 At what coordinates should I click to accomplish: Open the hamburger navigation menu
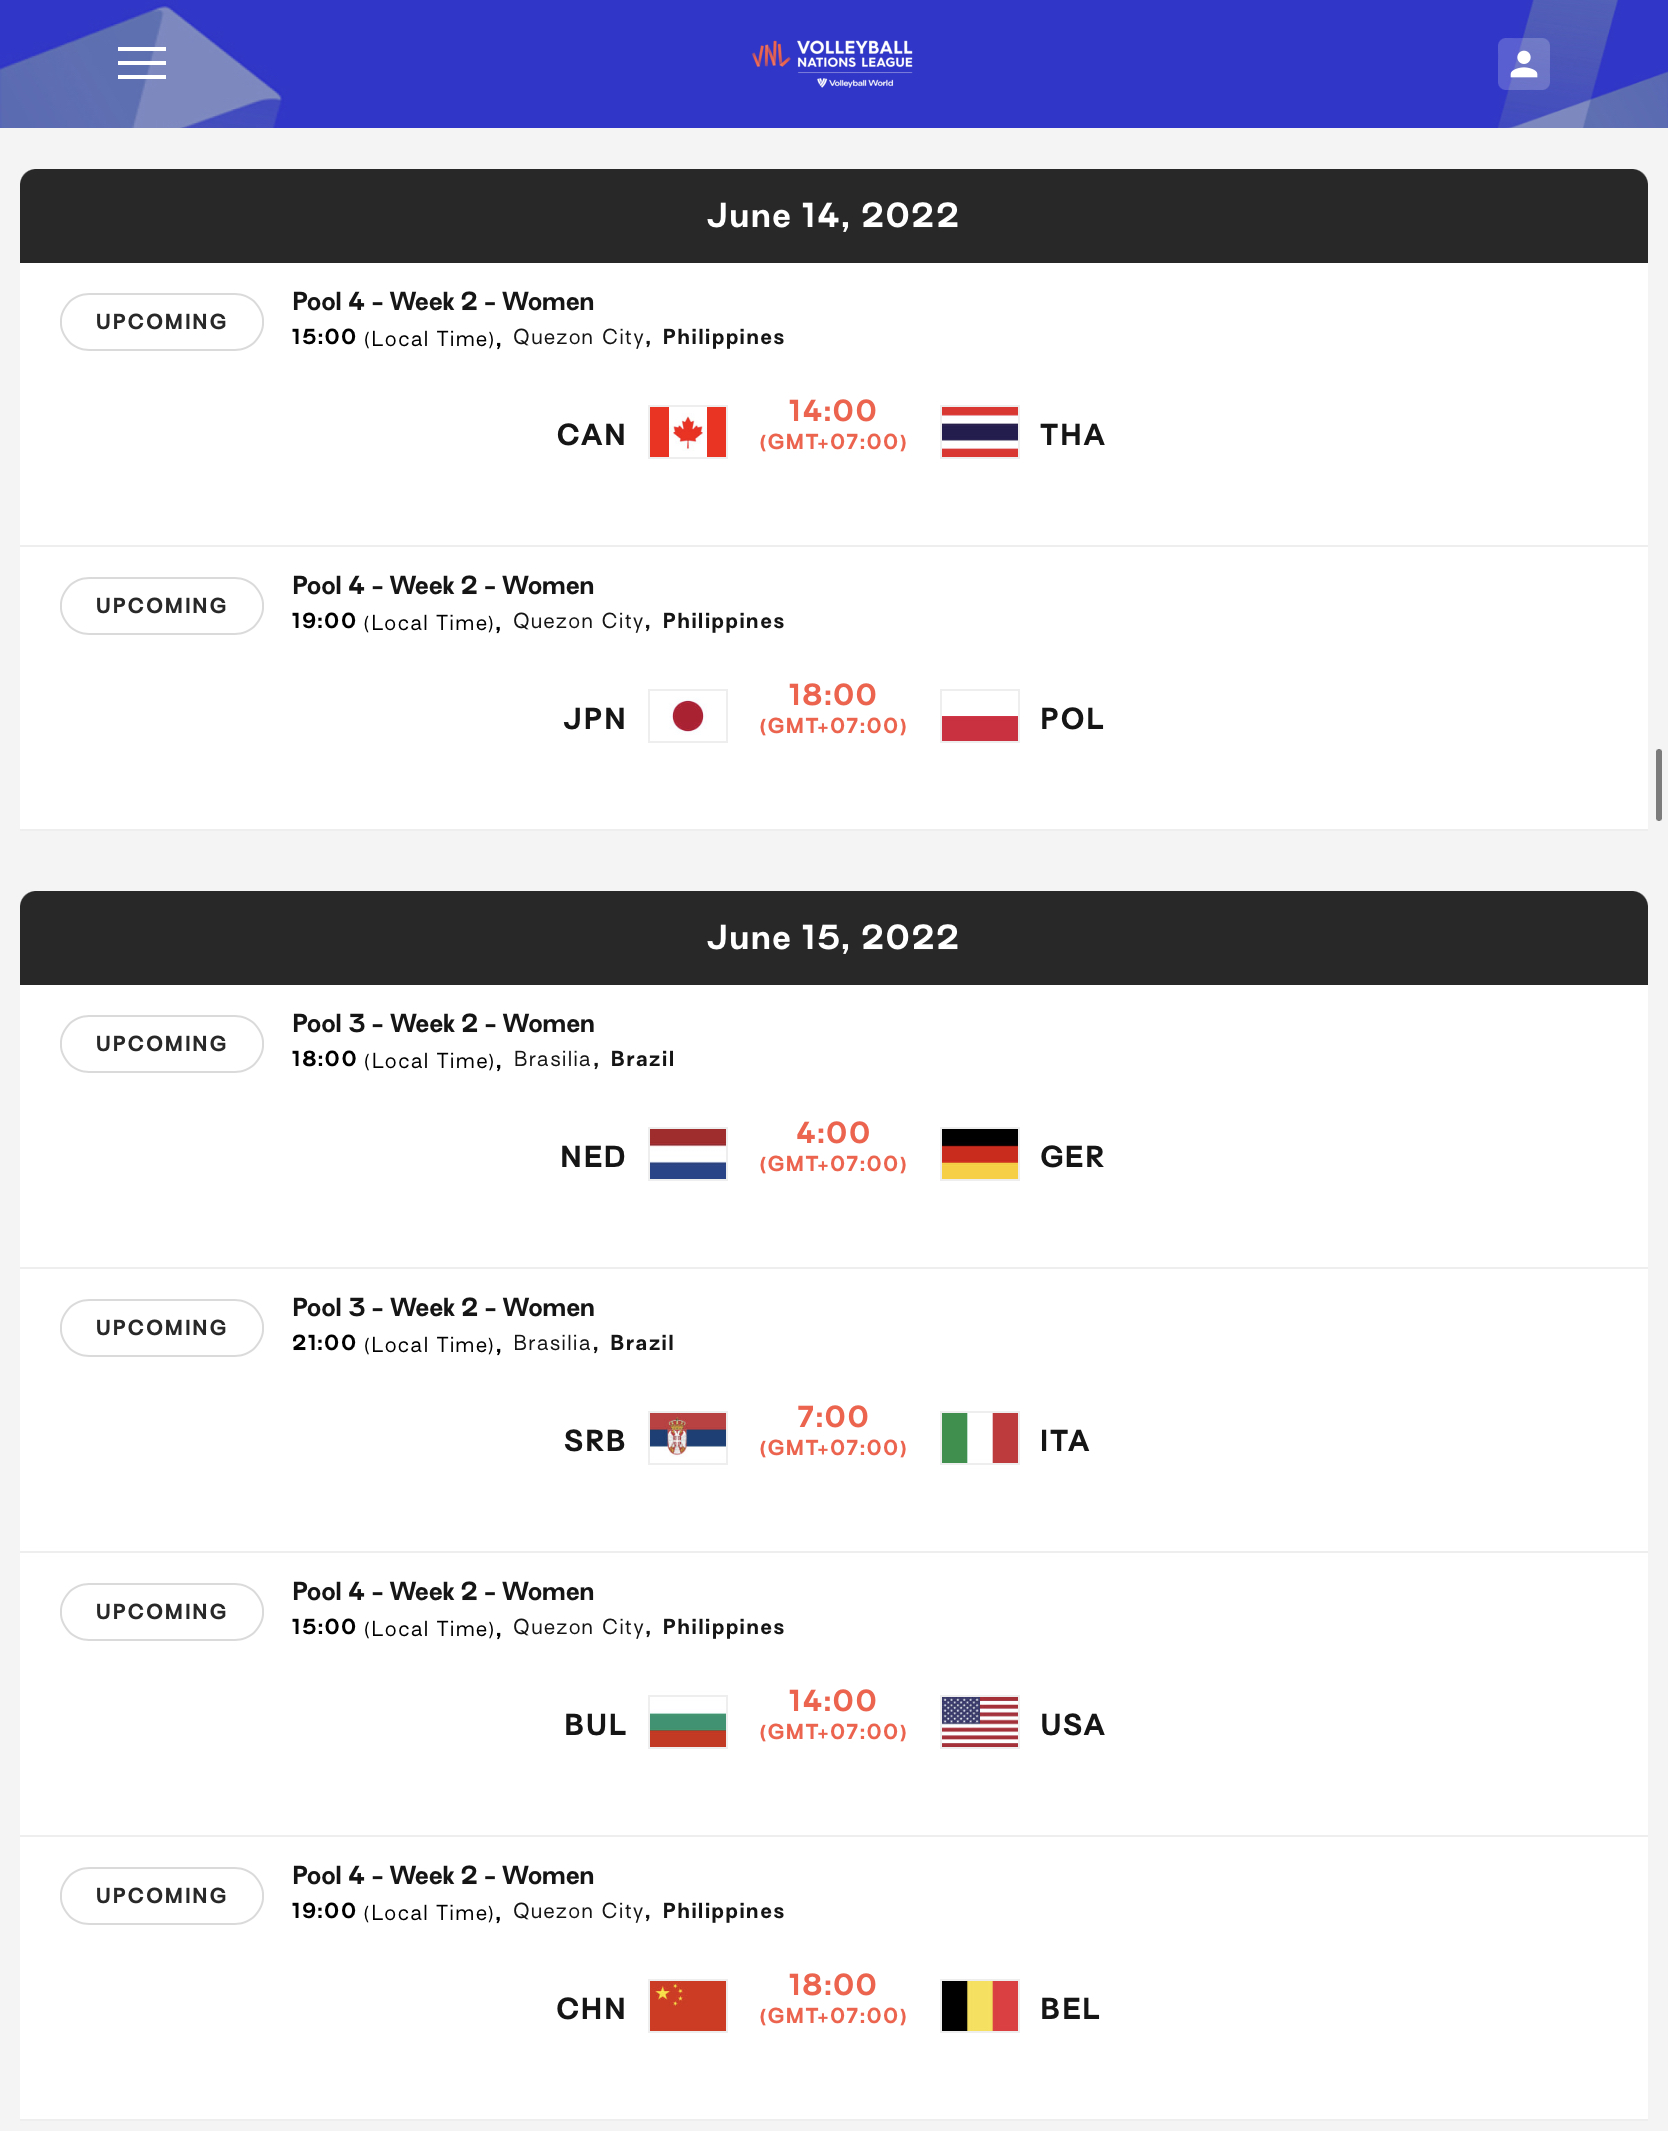point(141,63)
